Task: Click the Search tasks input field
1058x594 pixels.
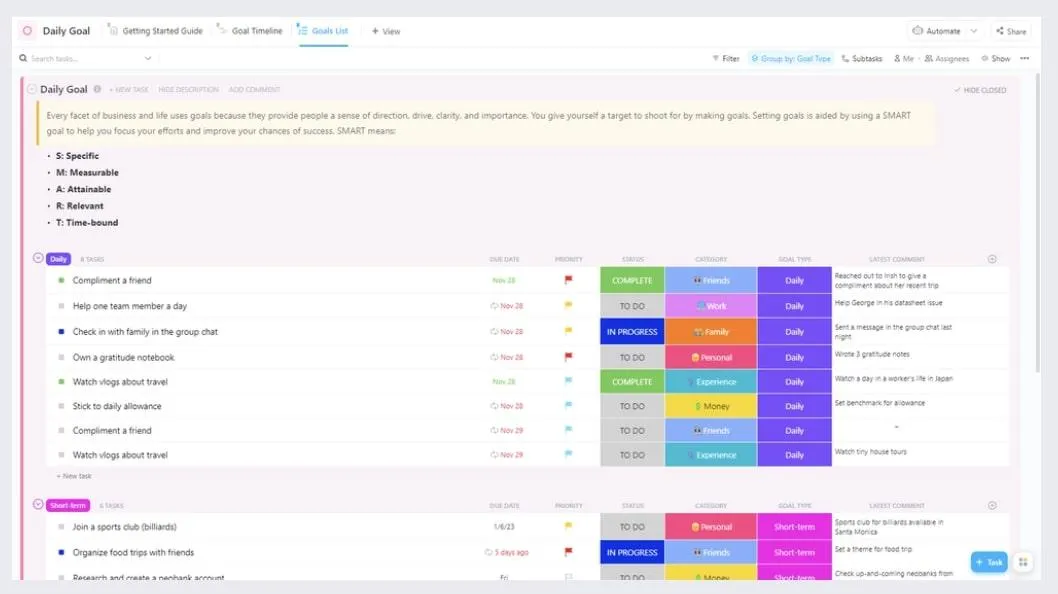Action: coord(88,59)
